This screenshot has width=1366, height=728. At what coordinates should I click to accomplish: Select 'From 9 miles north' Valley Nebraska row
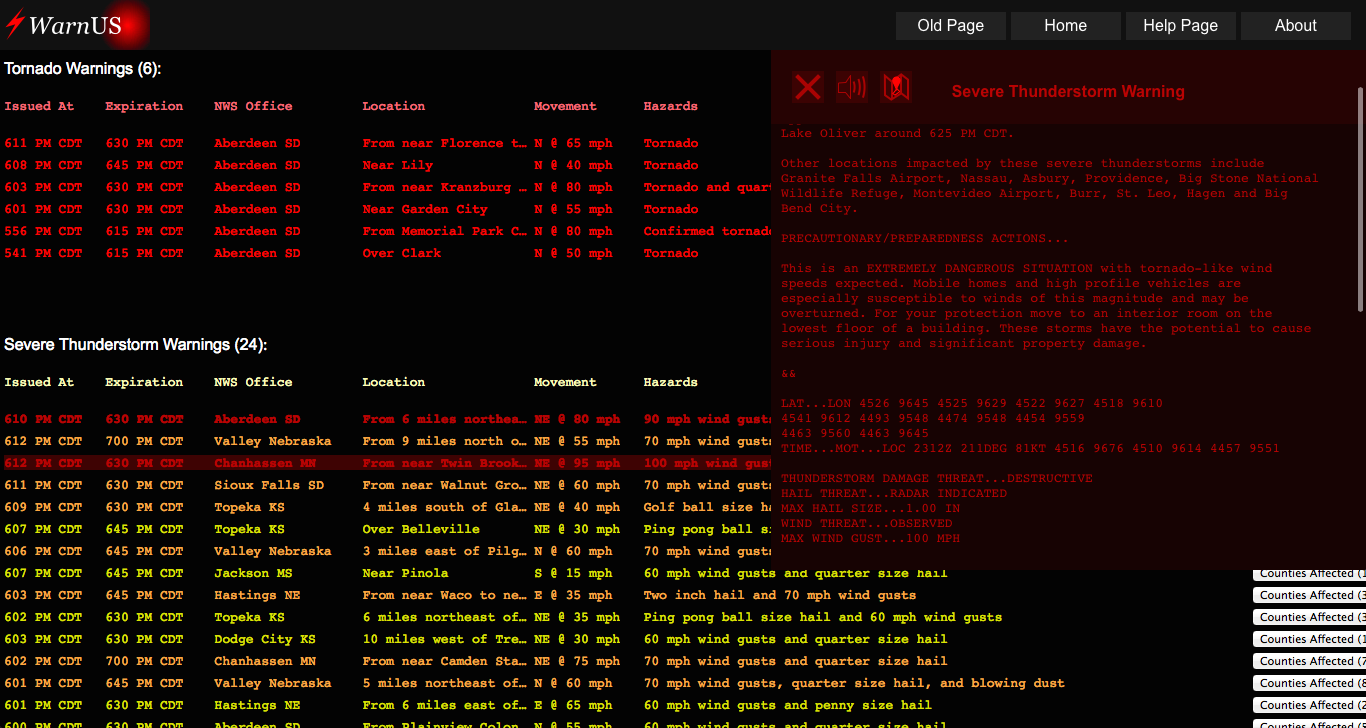pos(445,441)
